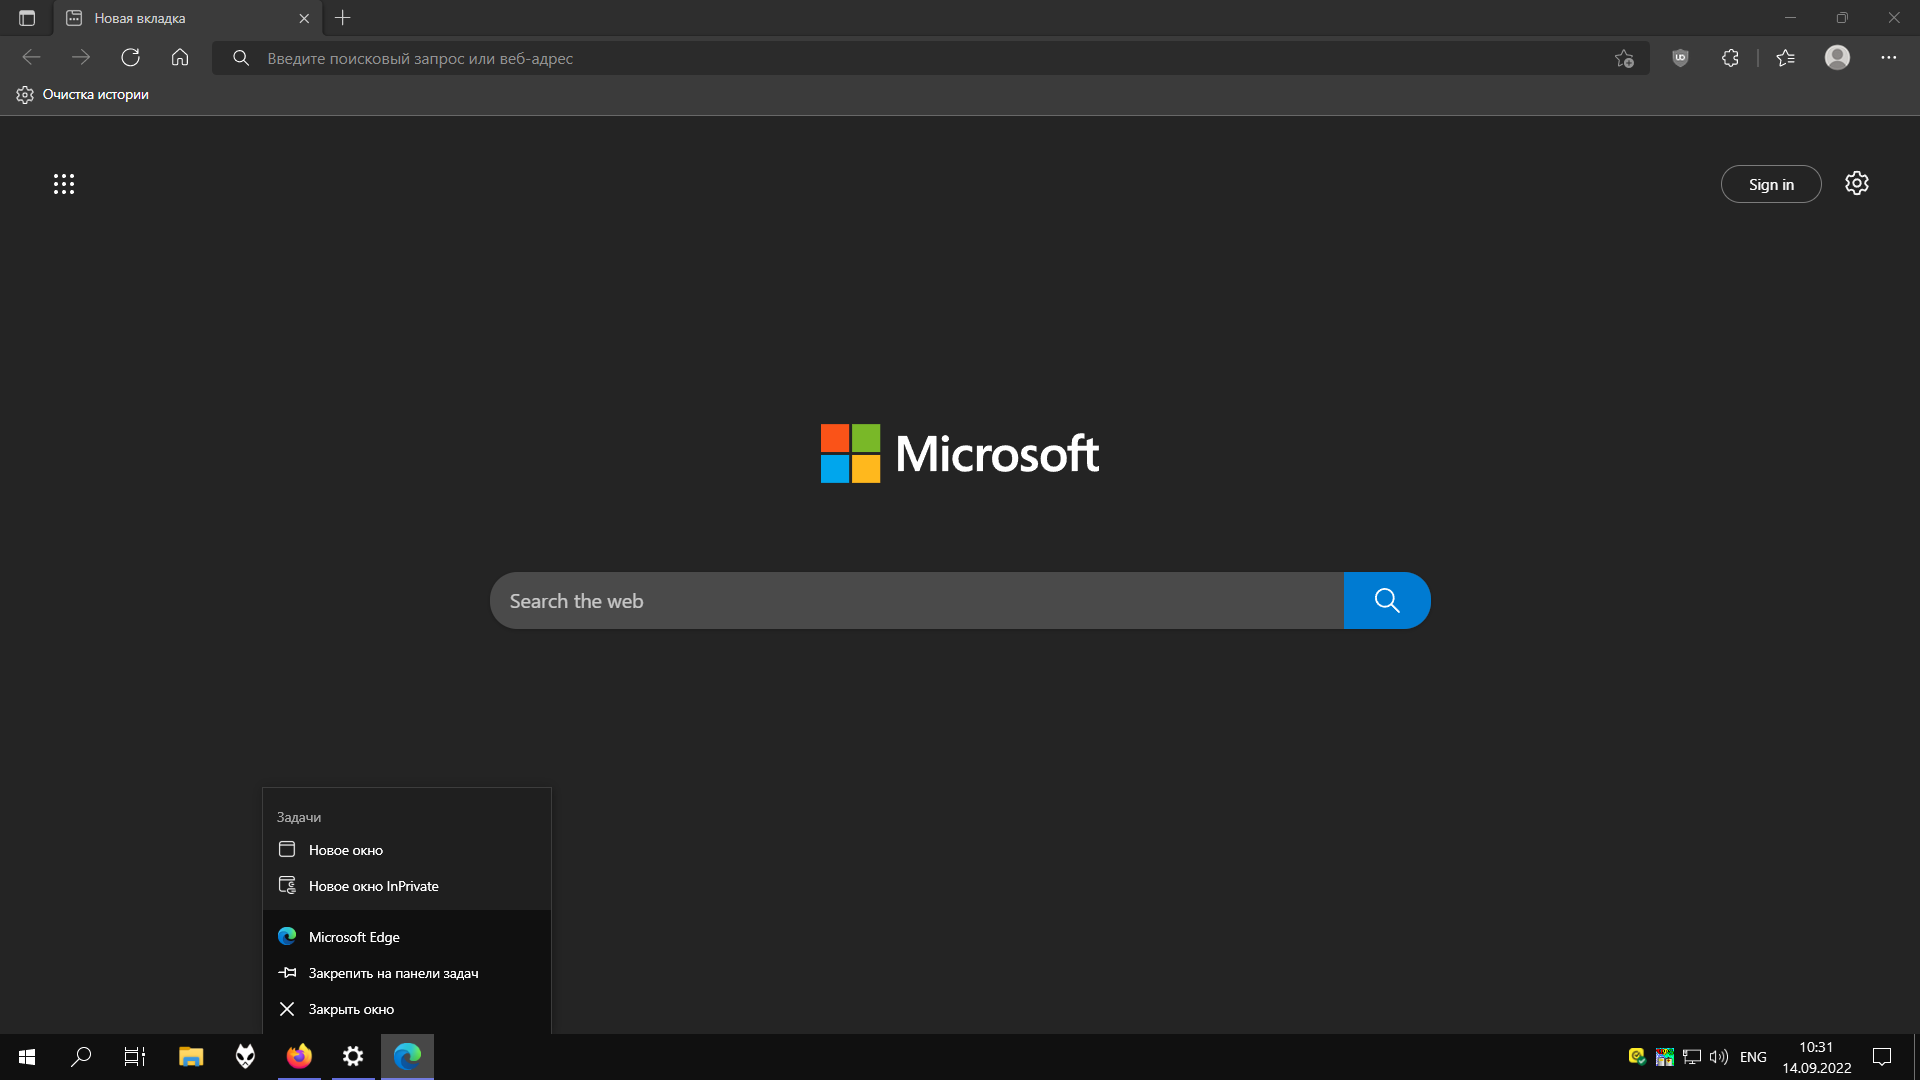Screen dimensions: 1920x1080
Task: Go back using the back arrow
Action: [x=31, y=58]
